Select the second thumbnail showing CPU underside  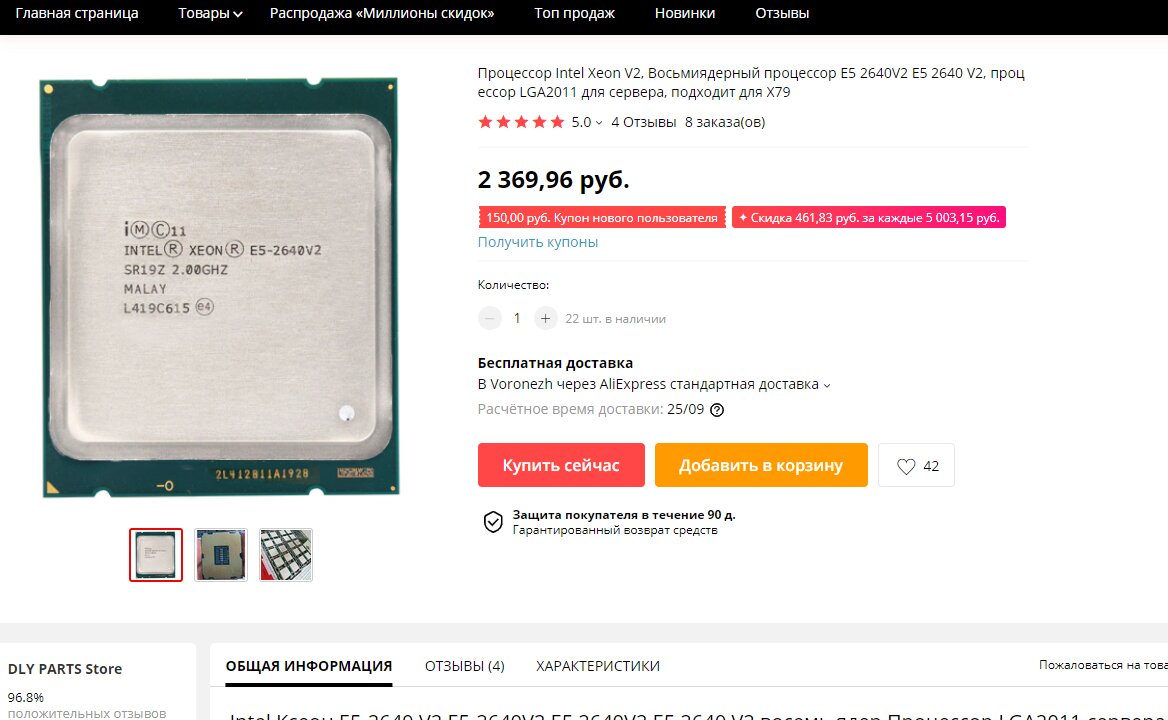tap(221, 555)
